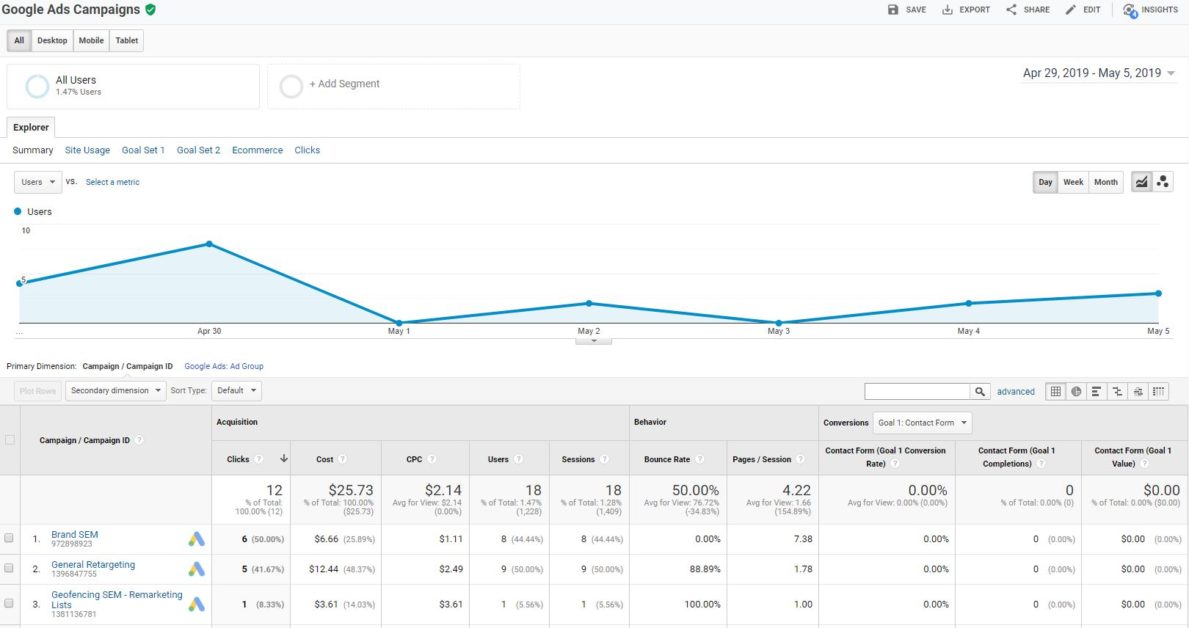
Task: Click help icon next to Campaign ID header
Action: pyautogui.click(x=140, y=441)
